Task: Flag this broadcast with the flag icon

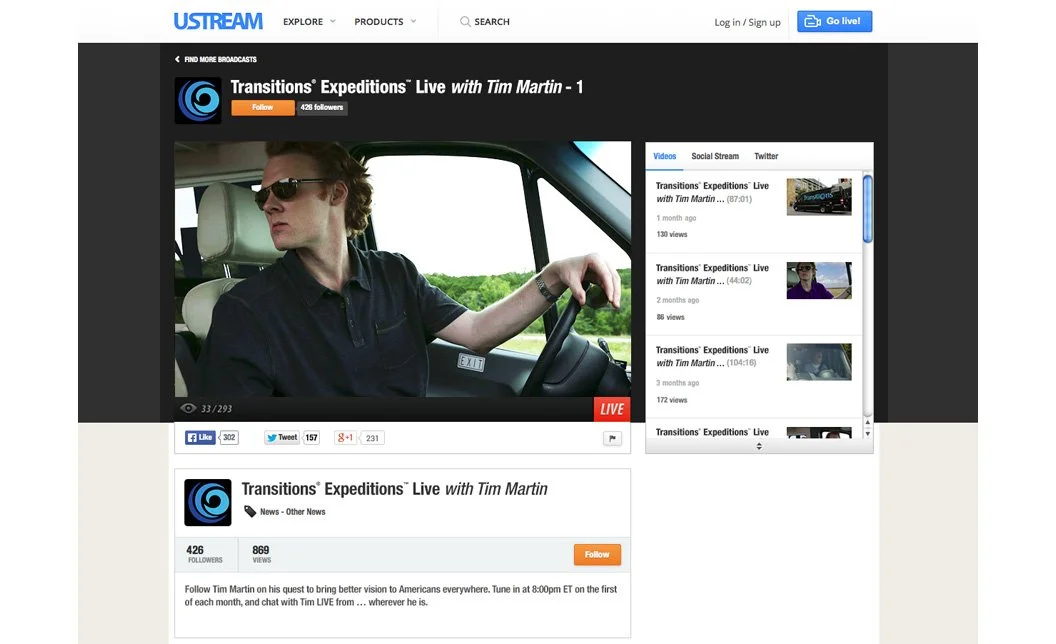Action: click(612, 439)
